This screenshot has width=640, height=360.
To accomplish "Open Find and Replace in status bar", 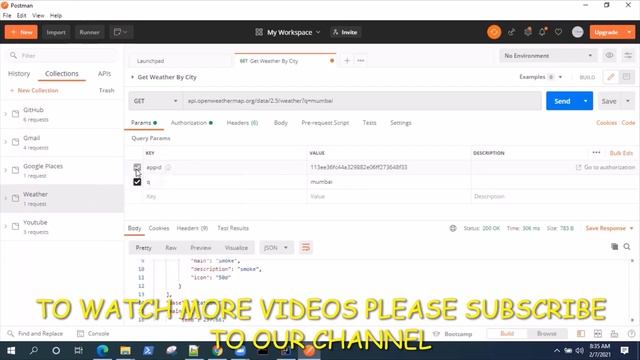I will tap(35, 333).
